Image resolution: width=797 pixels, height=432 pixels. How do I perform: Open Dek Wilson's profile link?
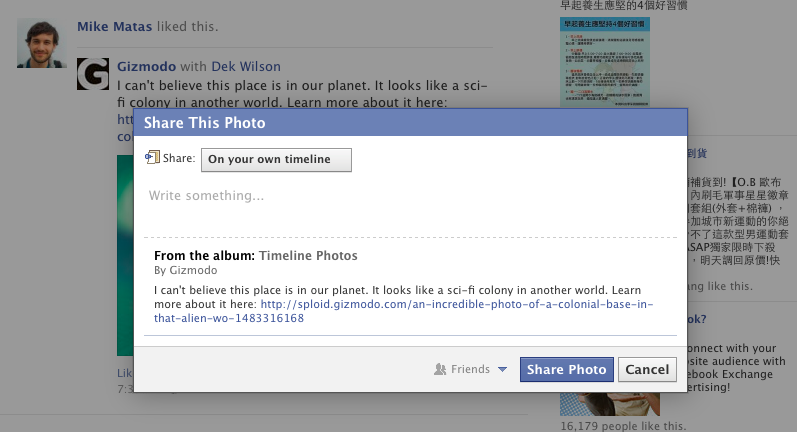click(x=246, y=67)
